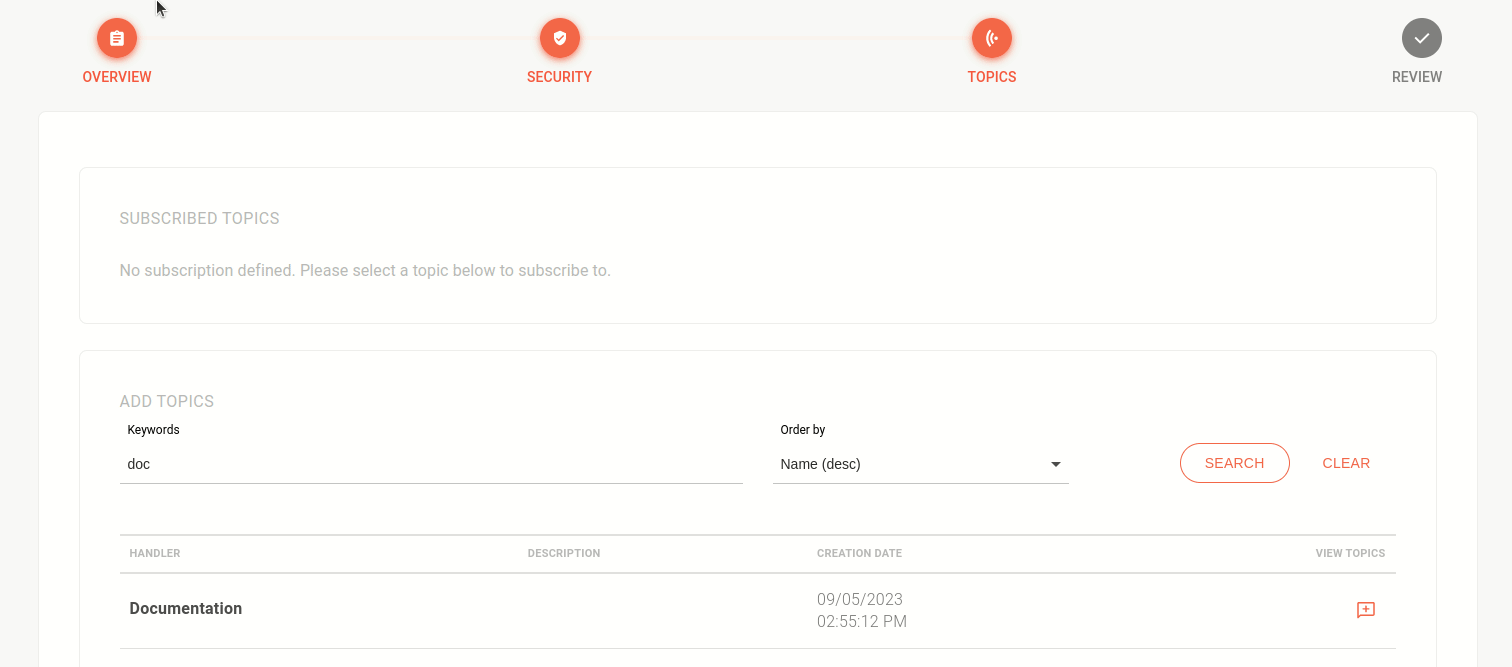
Task: Click the CREATION DATE column header
Action: 858,553
